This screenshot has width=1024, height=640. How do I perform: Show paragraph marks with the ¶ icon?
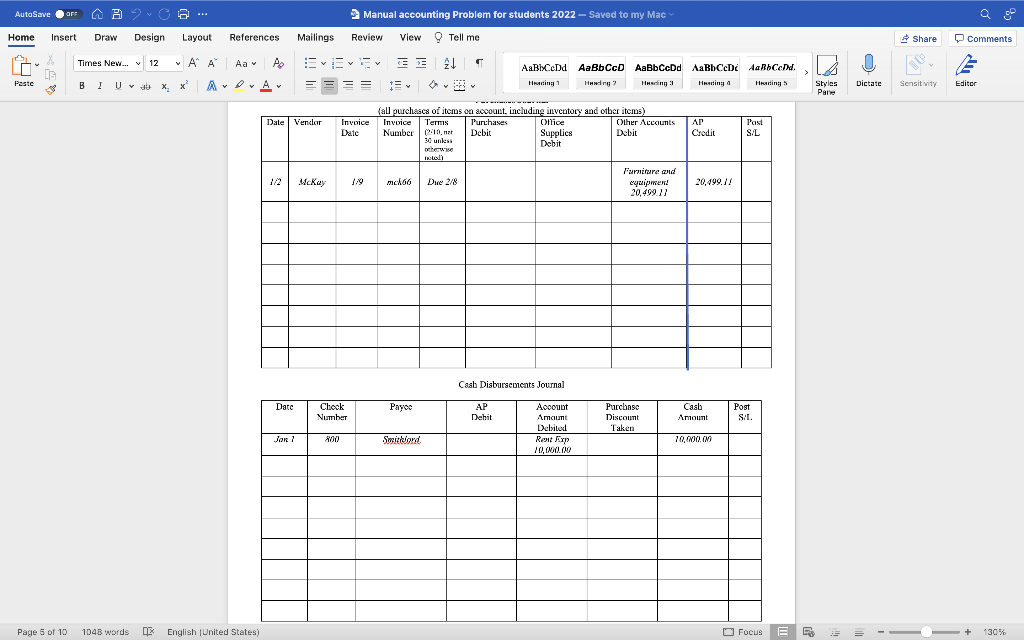(477, 63)
